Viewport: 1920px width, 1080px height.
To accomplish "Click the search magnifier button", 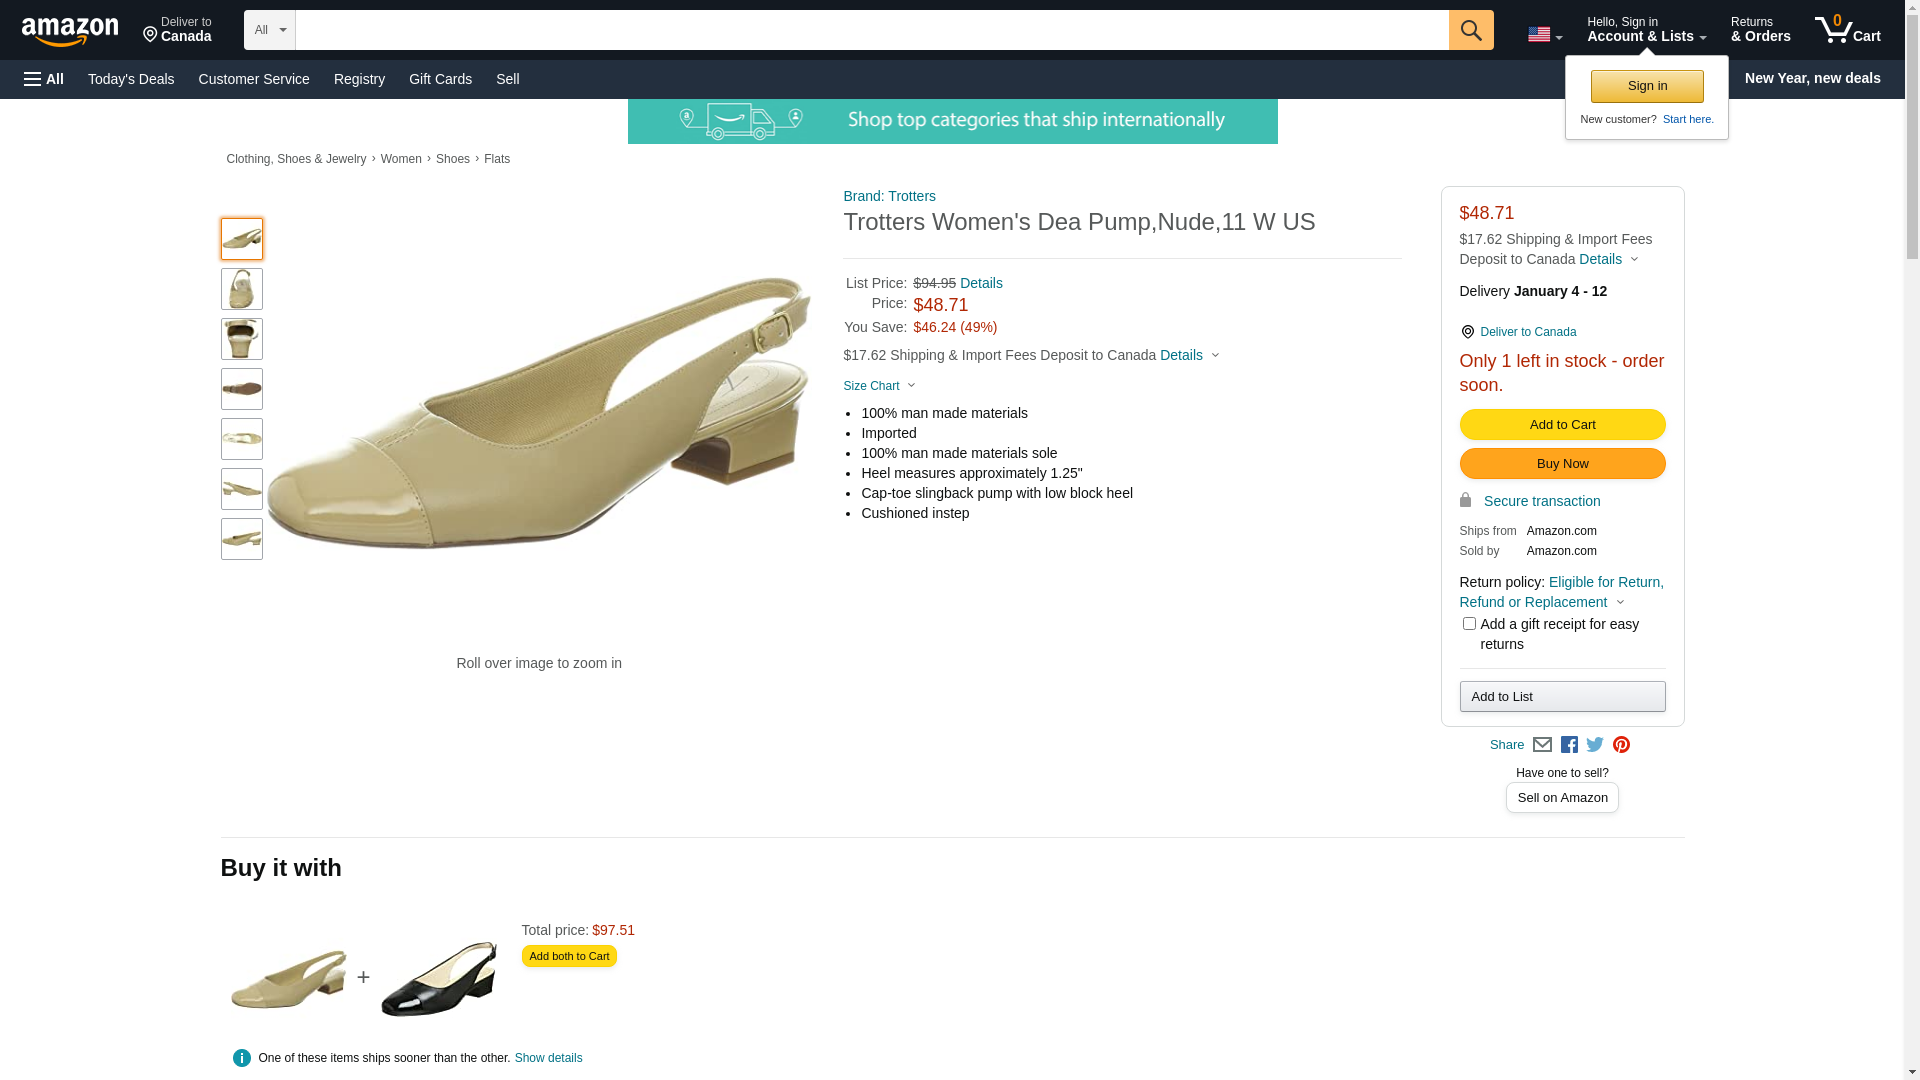I will 1470,30.
